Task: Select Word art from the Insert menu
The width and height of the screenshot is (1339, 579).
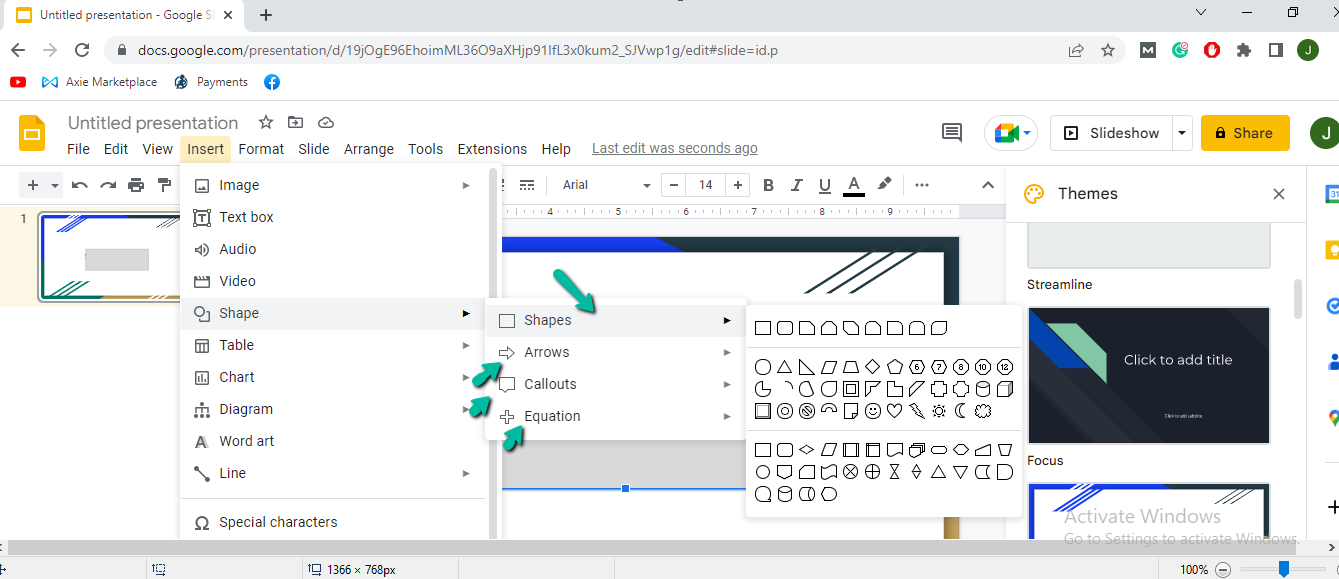Action: coord(246,441)
